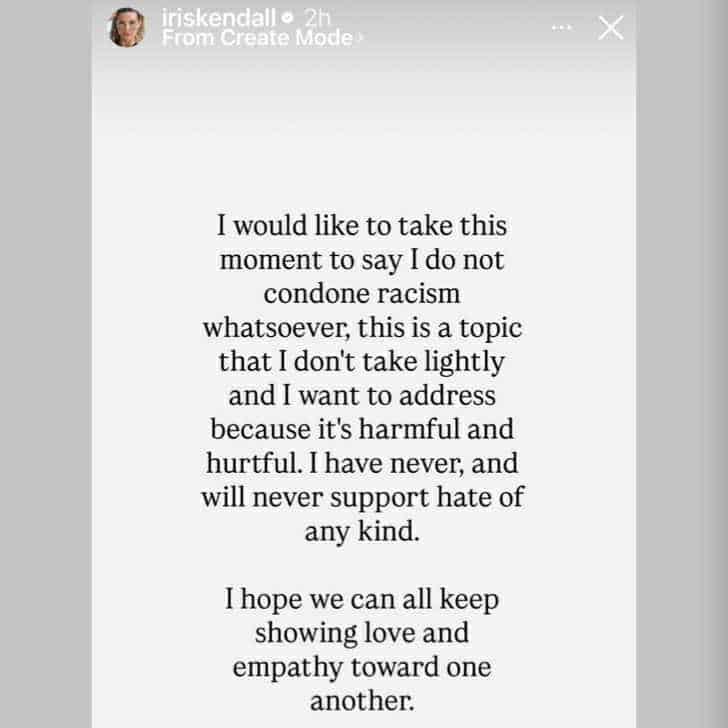This screenshot has width=728, height=728.
Task: Click the line 'and I want to address'
Action: [x=362, y=395]
